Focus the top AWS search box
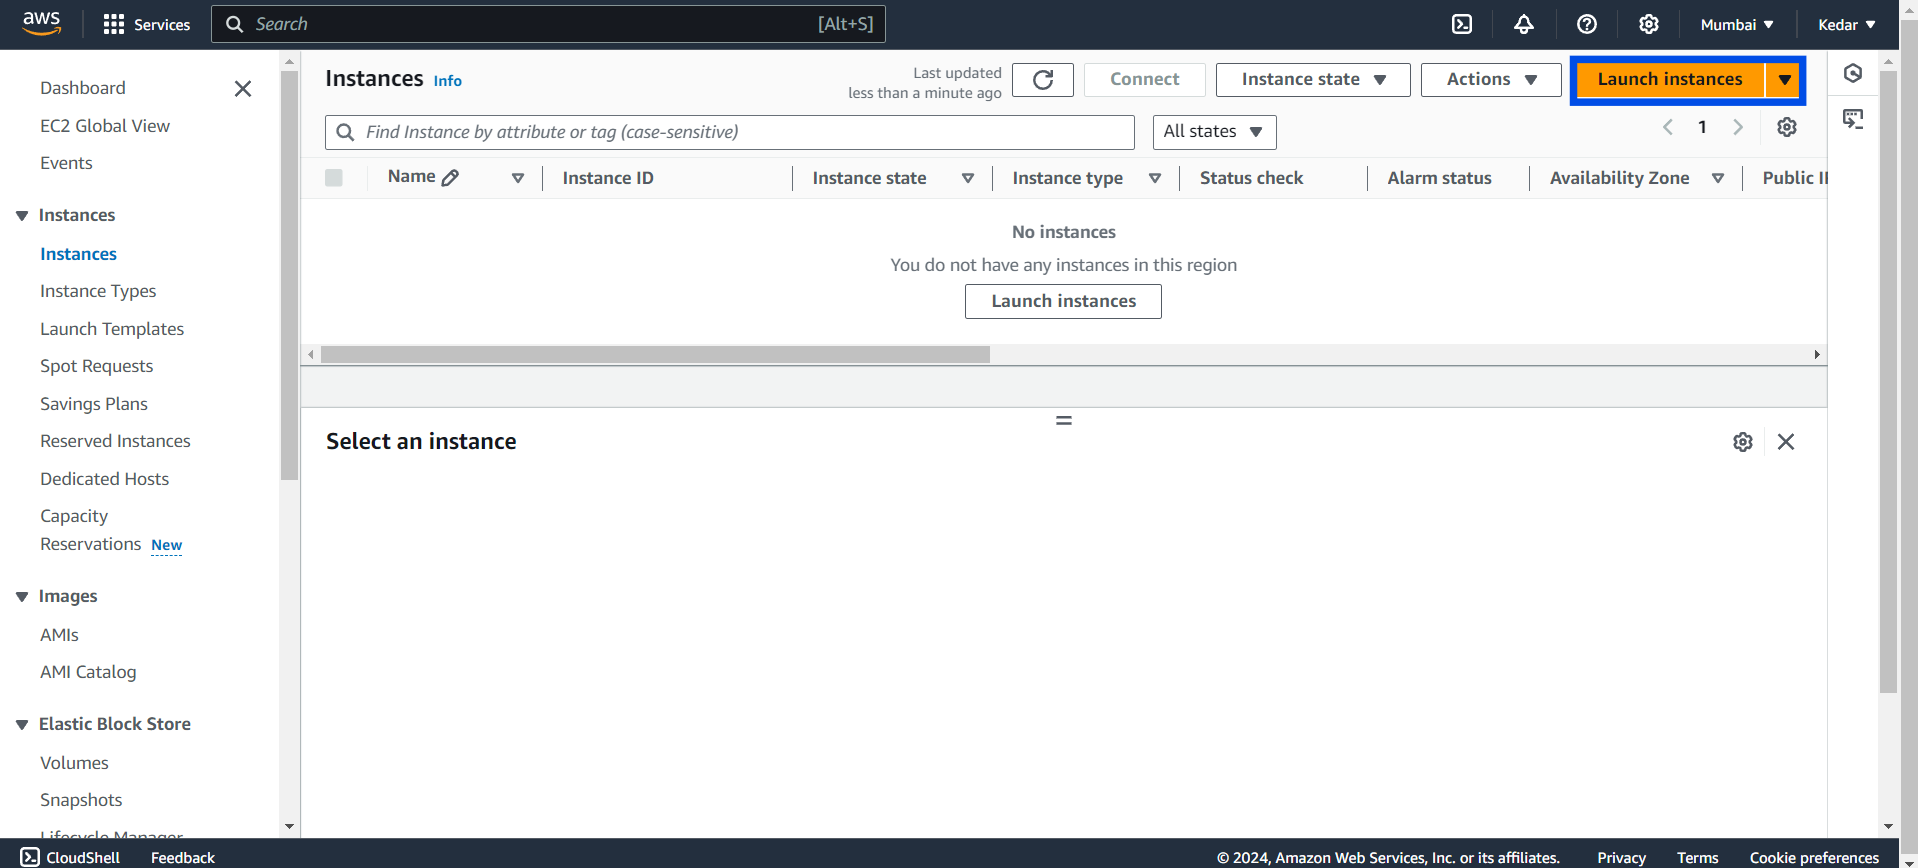Viewport: 1918px width, 868px height. click(548, 24)
